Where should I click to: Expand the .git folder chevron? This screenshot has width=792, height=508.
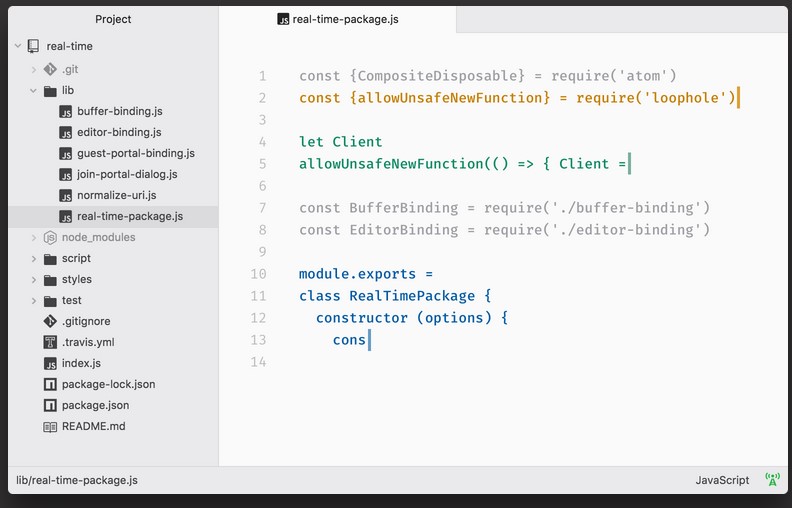(34, 70)
